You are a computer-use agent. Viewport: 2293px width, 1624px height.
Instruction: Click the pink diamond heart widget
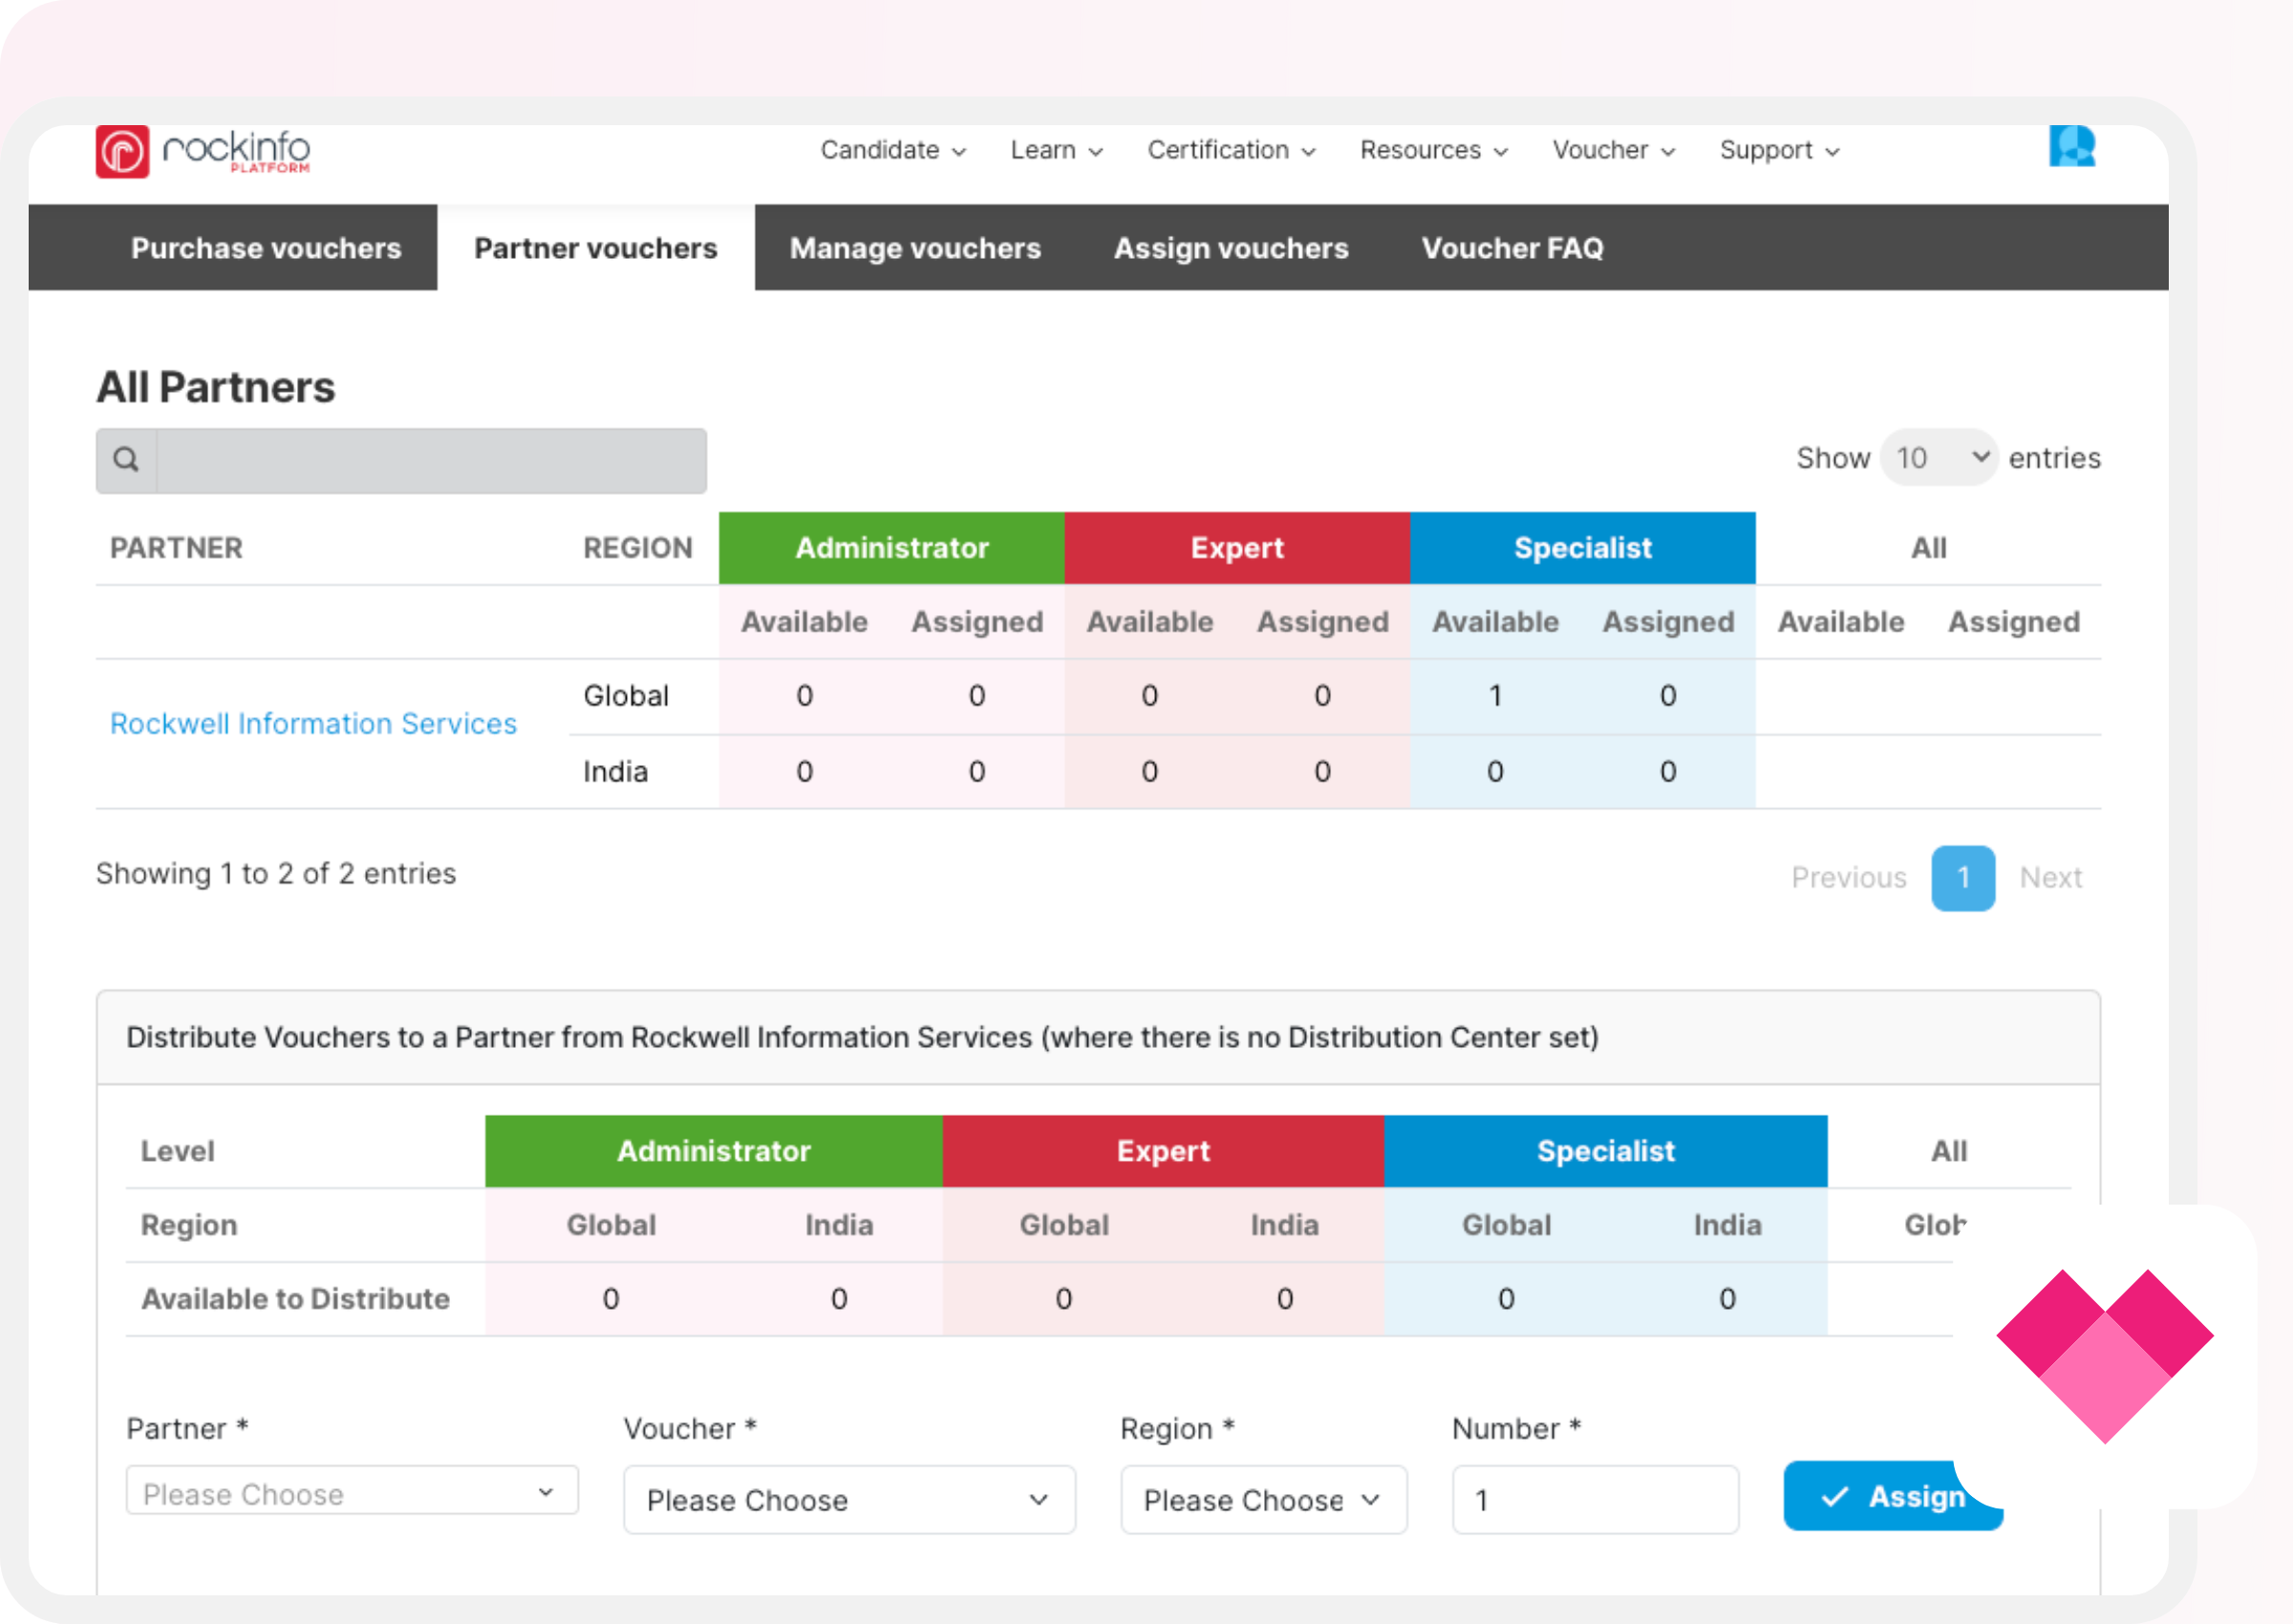[x=2104, y=1356]
